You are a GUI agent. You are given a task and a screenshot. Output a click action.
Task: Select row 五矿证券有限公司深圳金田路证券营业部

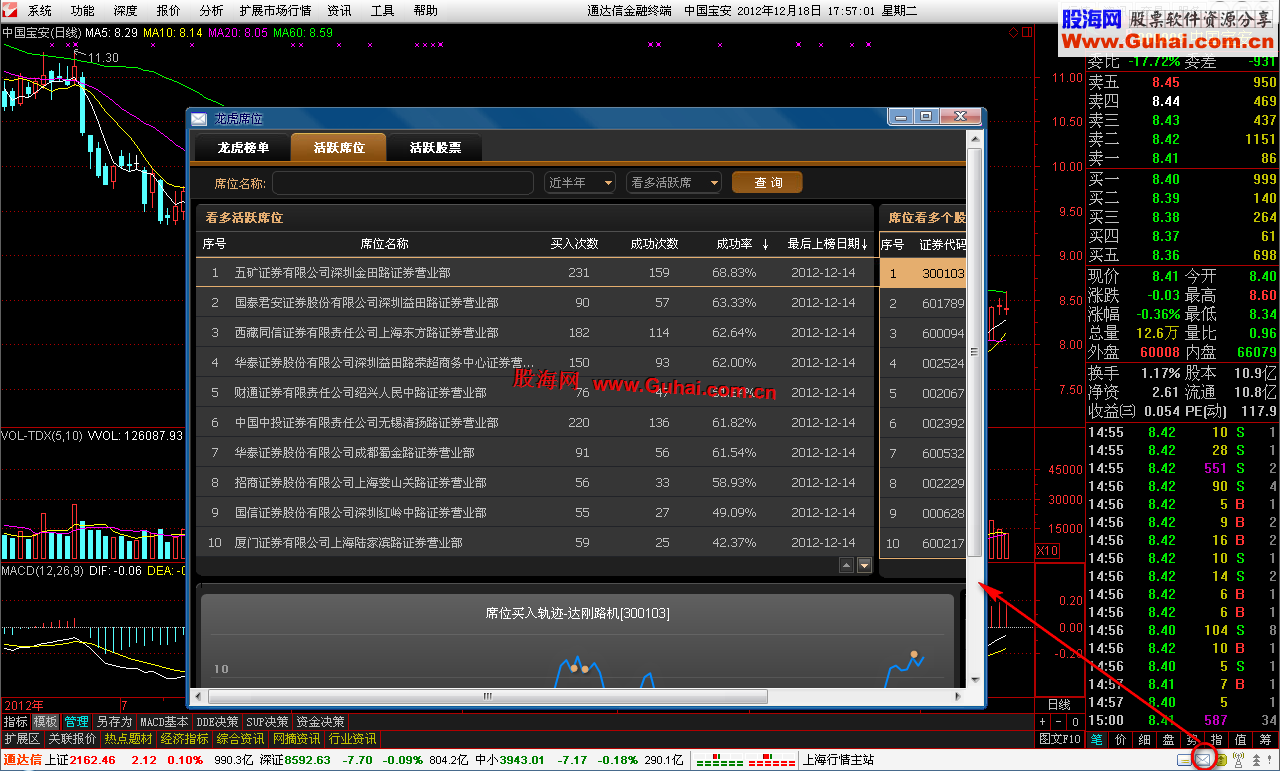coord(535,272)
